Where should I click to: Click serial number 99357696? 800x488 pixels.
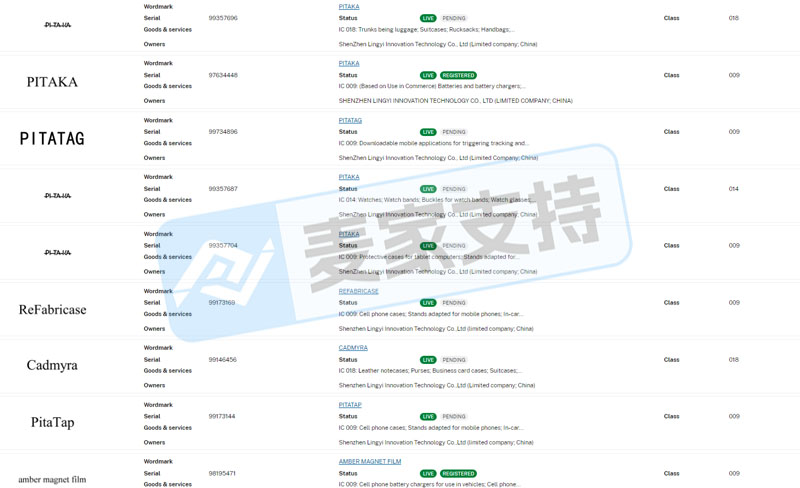click(223, 18)
